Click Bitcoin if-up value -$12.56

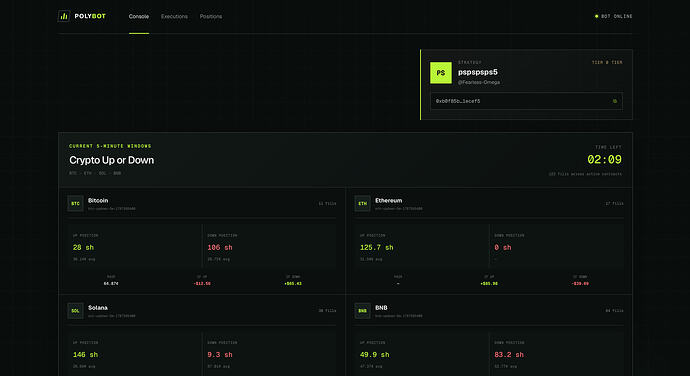pyautogui.click(x=202, y=284)
